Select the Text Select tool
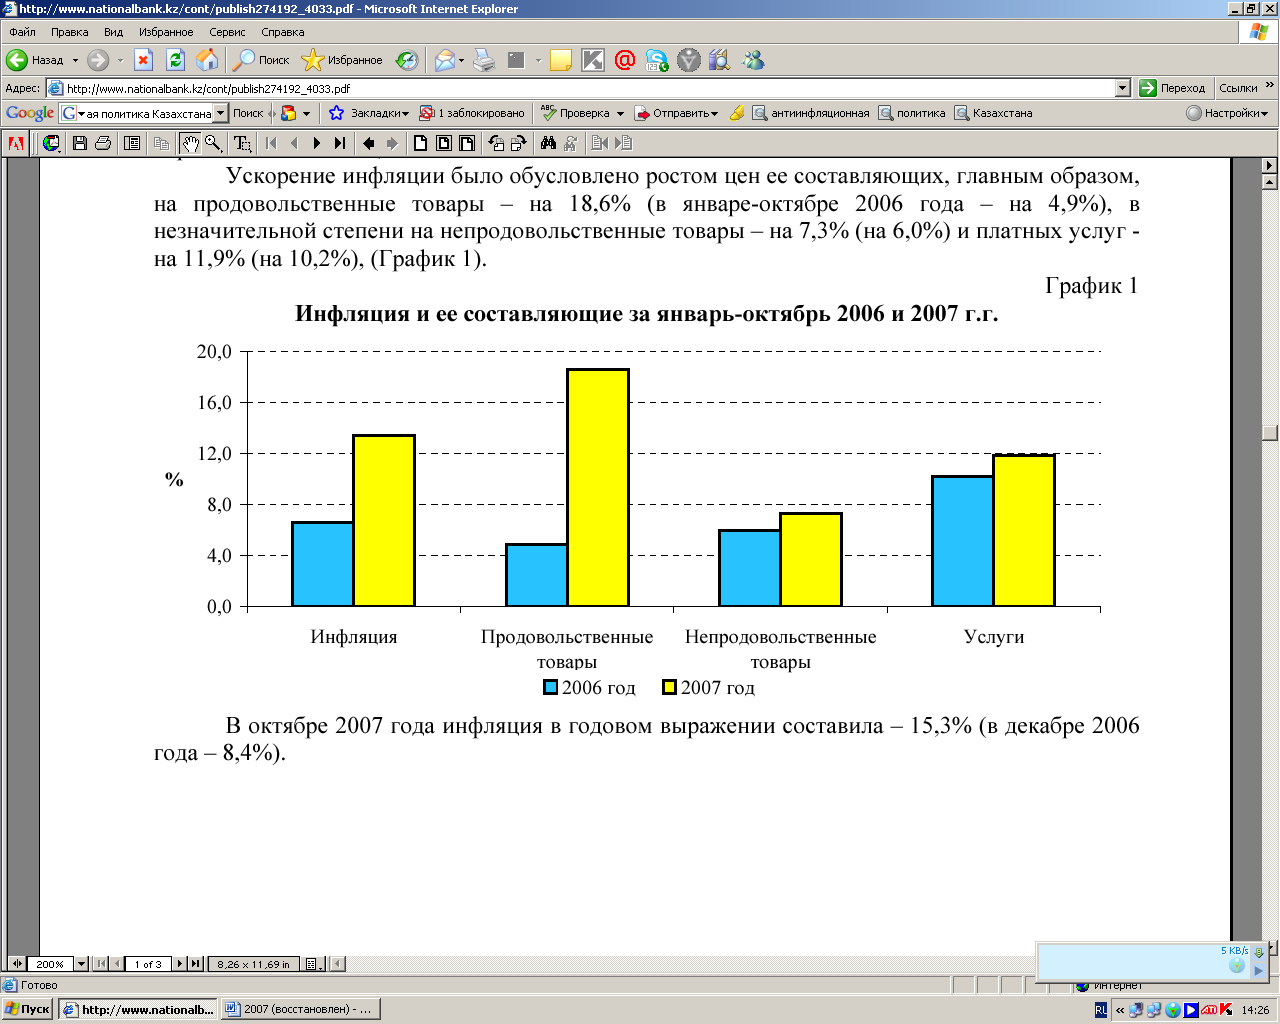 pos(242,143)
